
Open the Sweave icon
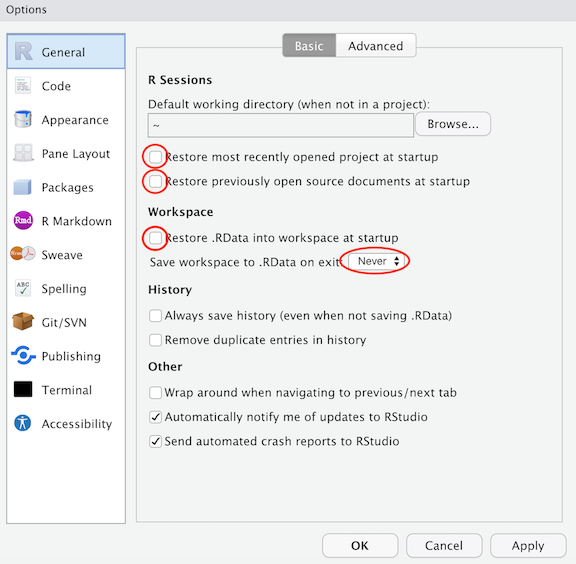point(23,254)
